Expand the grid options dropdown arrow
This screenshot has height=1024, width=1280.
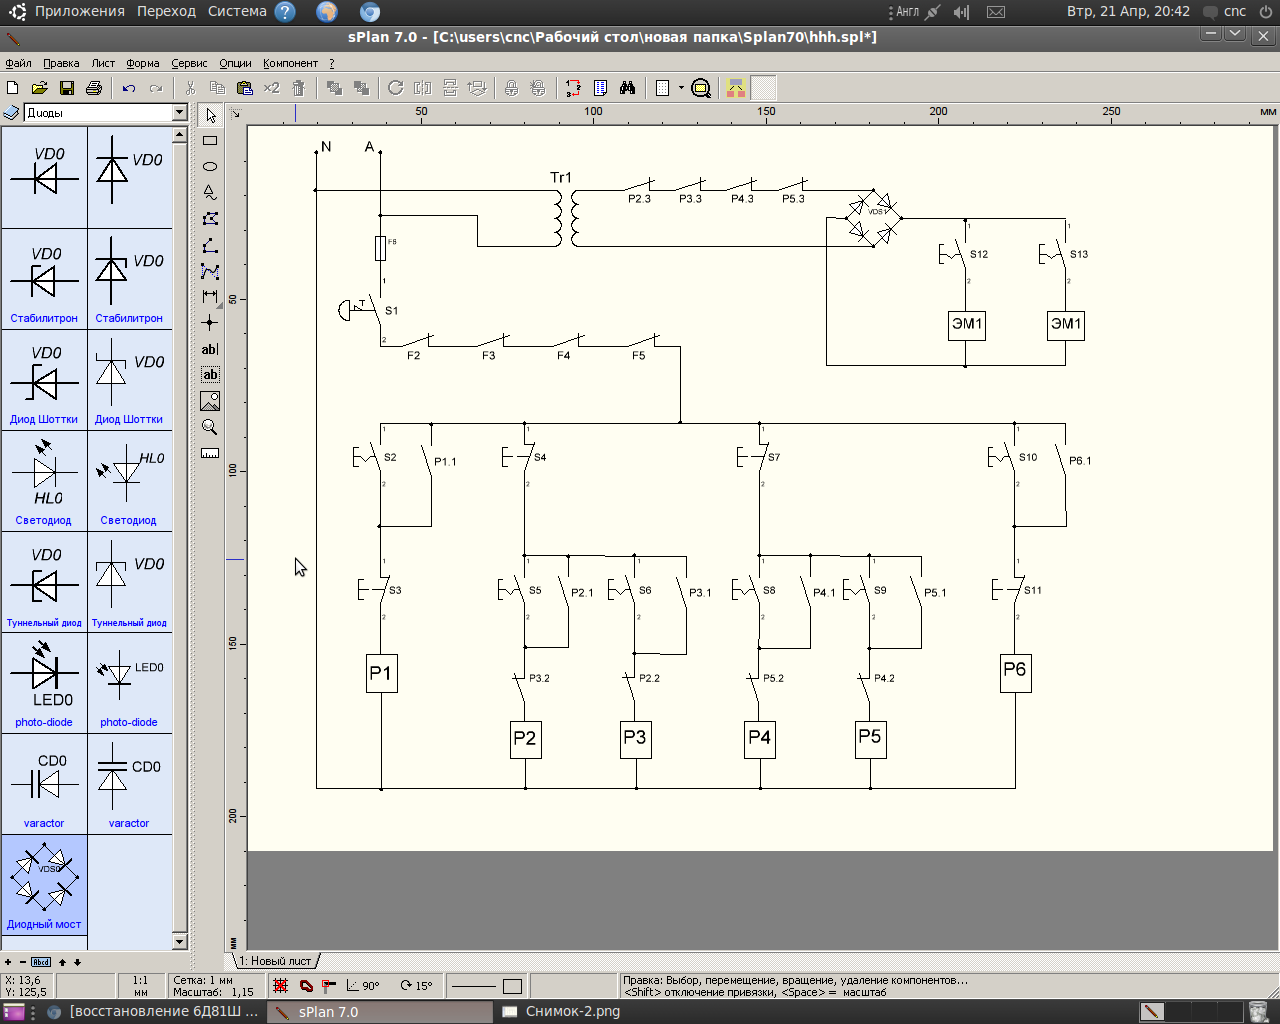click(681, 88)
